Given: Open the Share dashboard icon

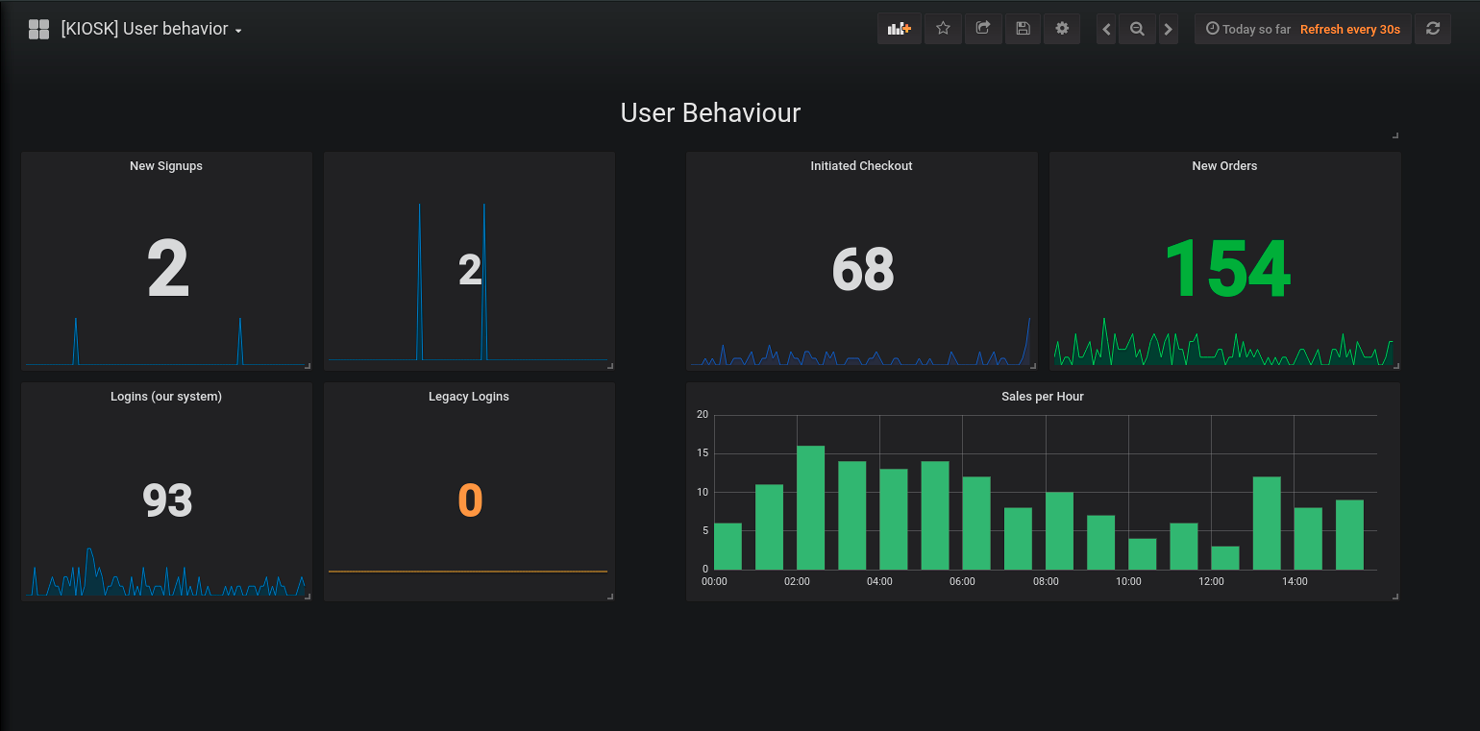Looking at the screenshot, I should pyautogui.click(x=983, y=29).
